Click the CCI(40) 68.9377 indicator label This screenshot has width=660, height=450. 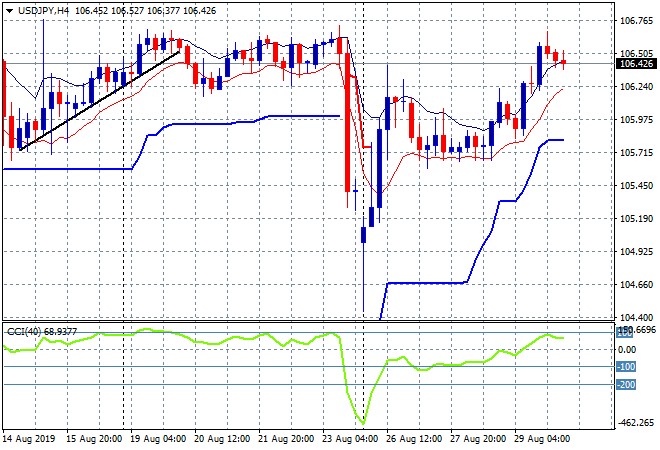(x=42, y=332)
